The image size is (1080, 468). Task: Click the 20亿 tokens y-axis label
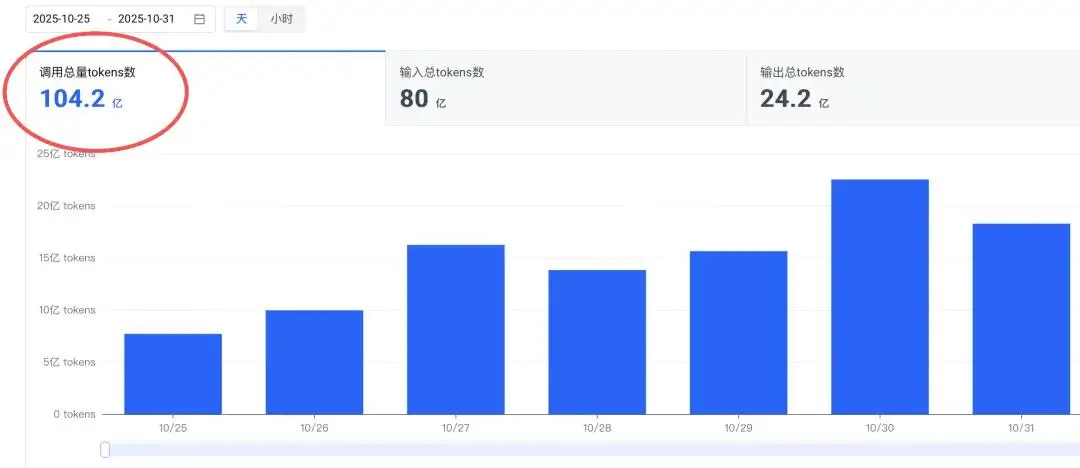point(66,206)
